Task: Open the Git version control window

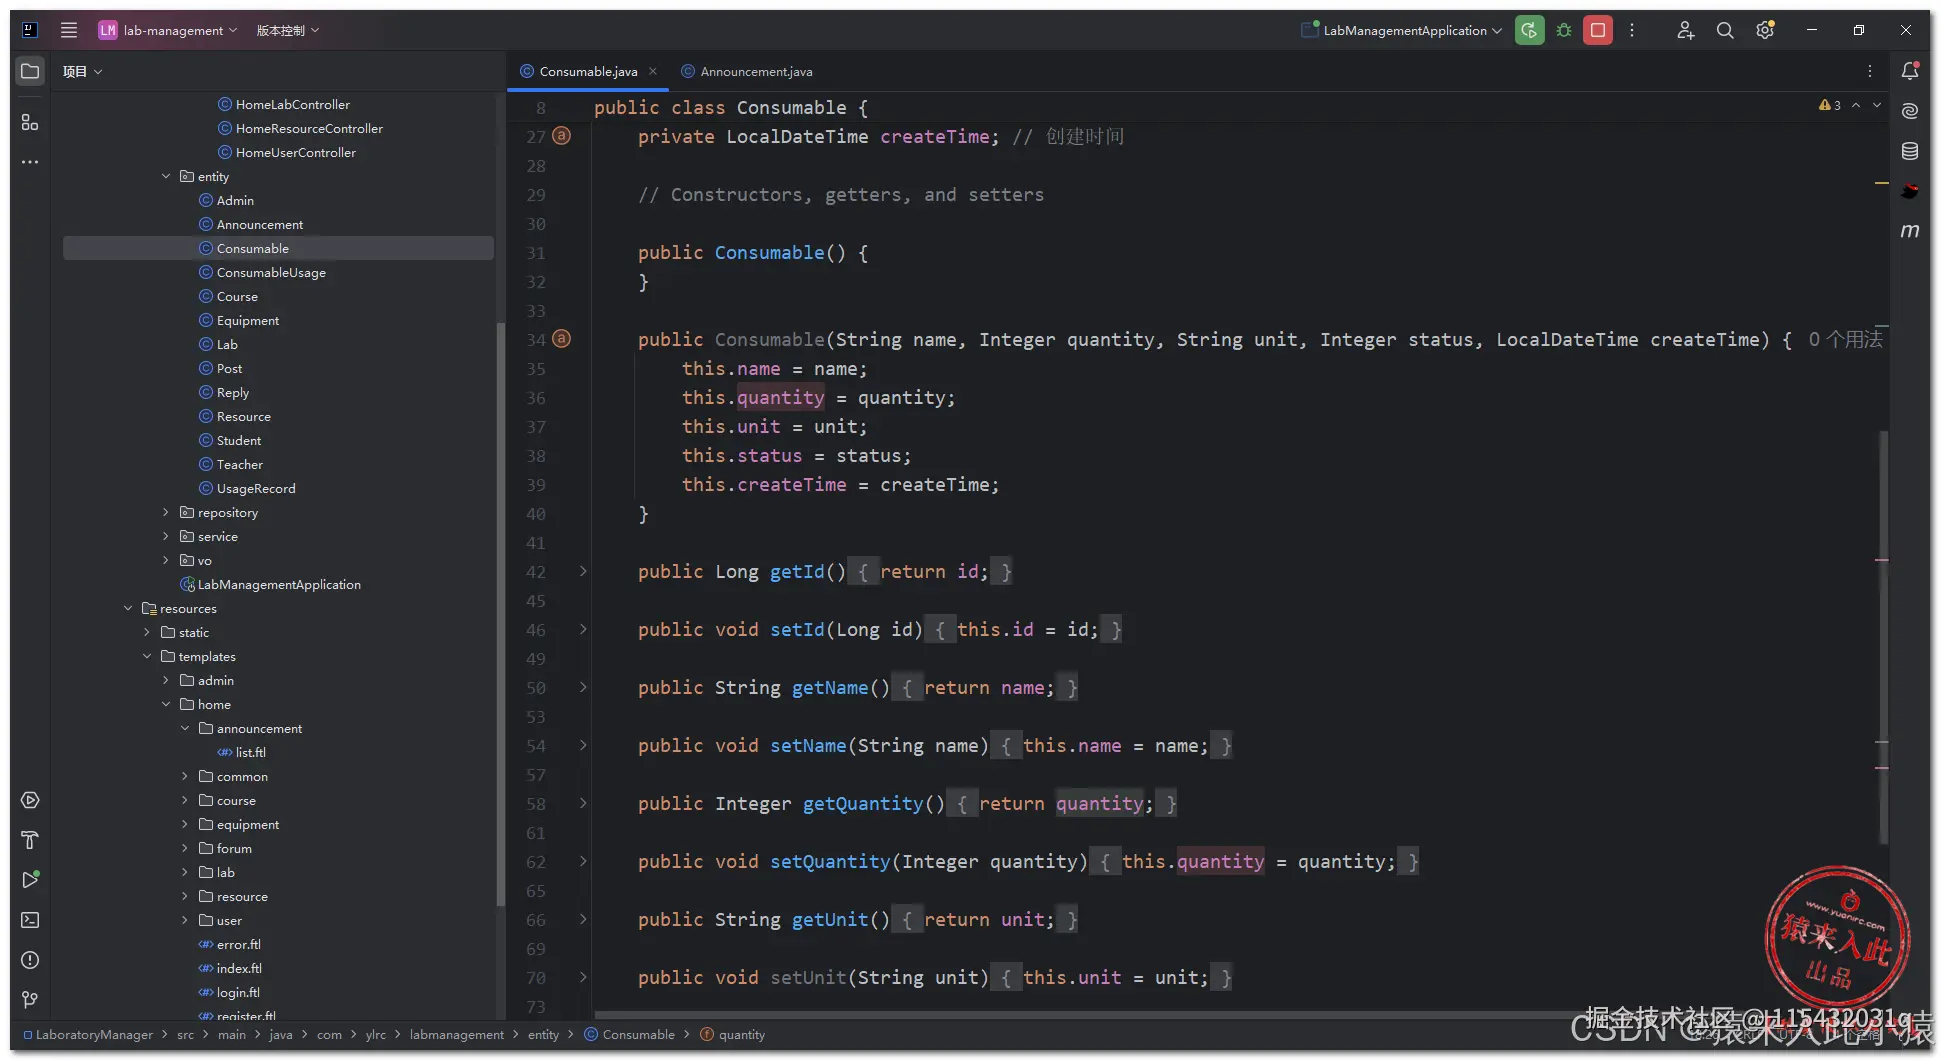Action: (30, 1000)
